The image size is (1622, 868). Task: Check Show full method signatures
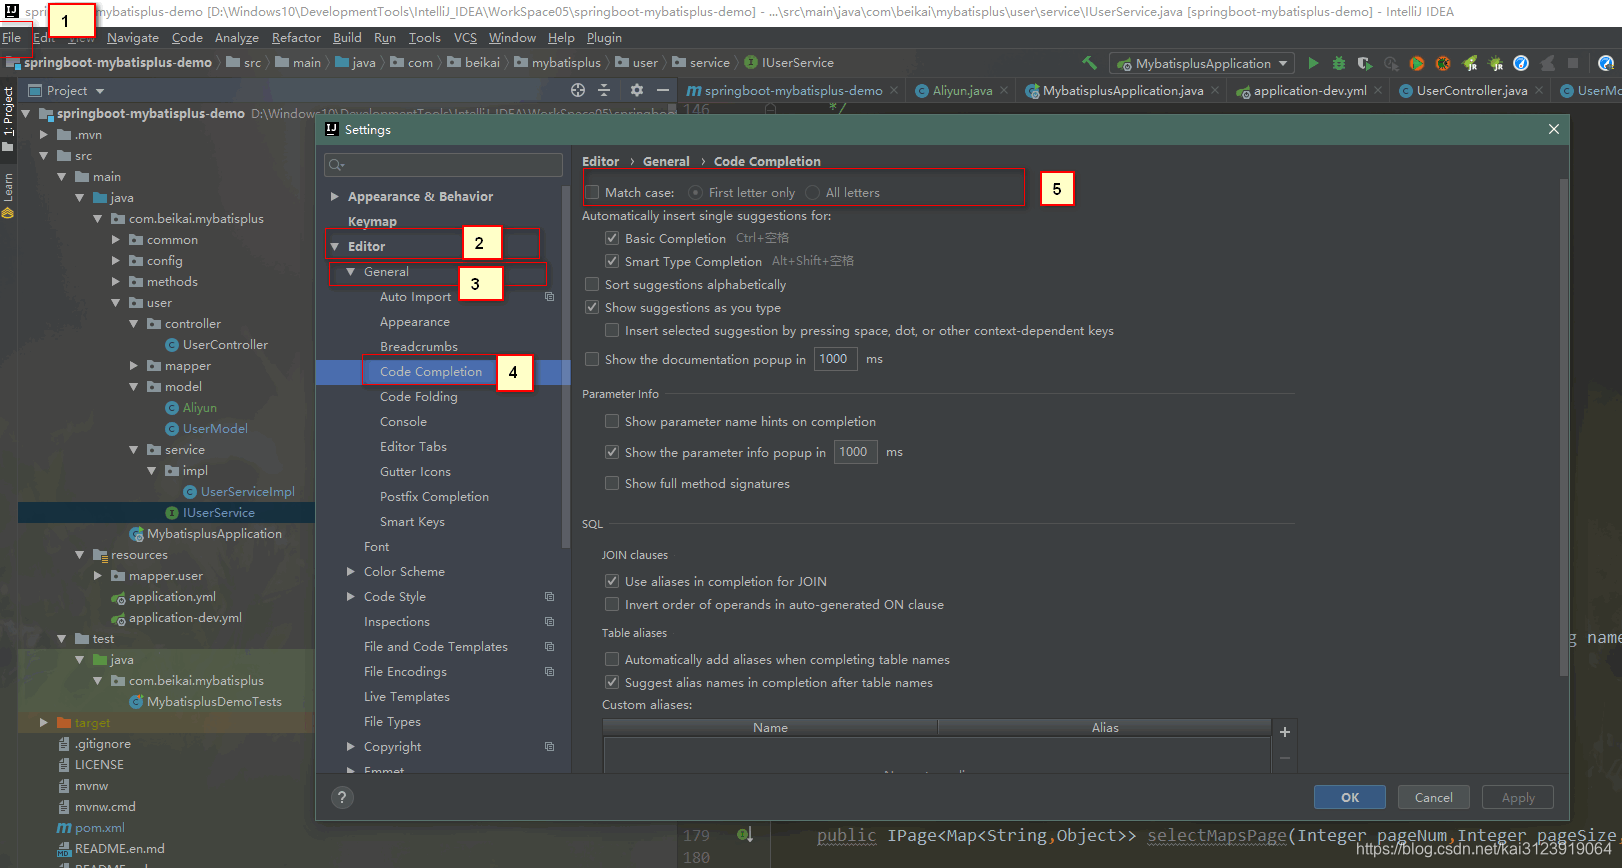[x=612, y=483]
